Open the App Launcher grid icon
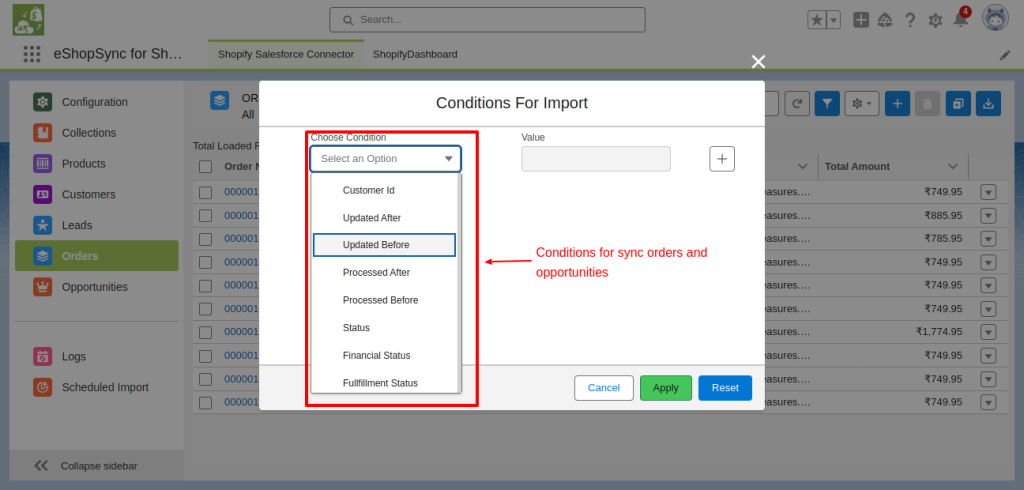 click(32, 54)
